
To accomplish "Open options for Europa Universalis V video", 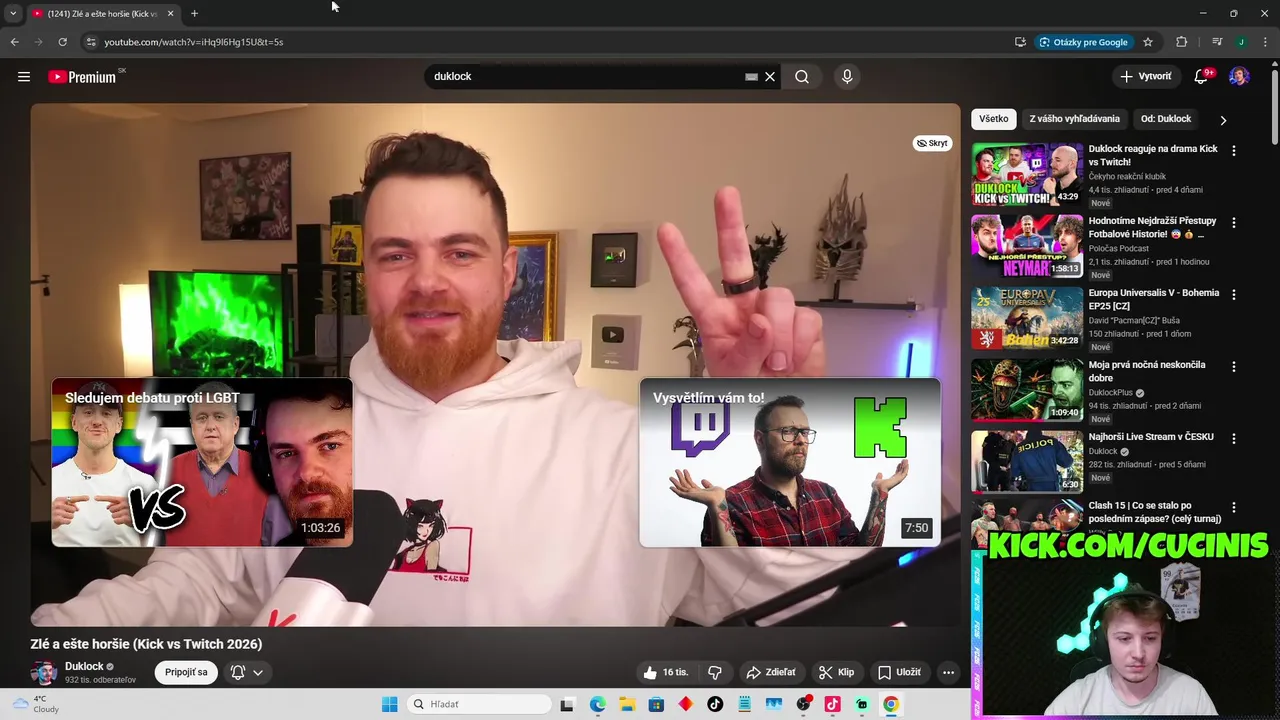I will [1233, 295].
